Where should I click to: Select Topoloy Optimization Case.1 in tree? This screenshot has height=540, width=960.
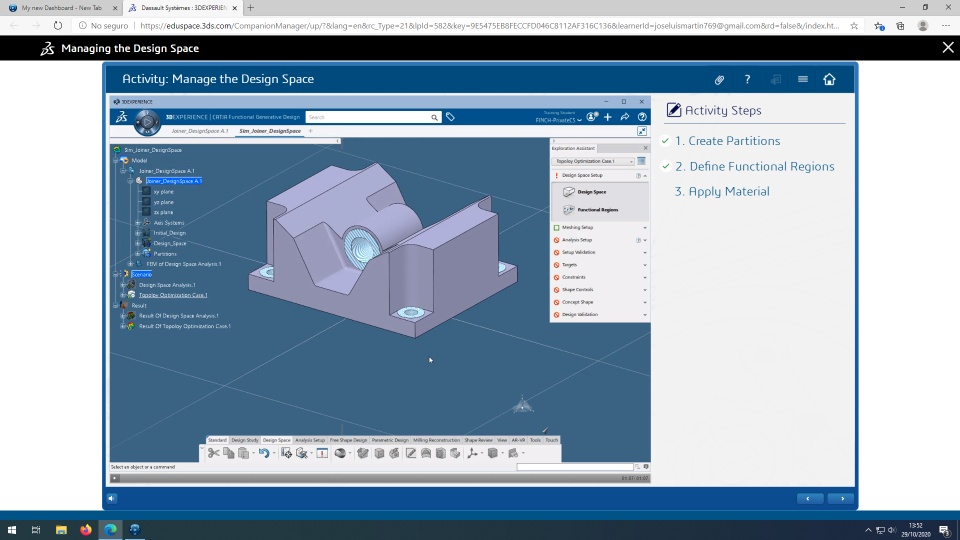coord(173,295)
